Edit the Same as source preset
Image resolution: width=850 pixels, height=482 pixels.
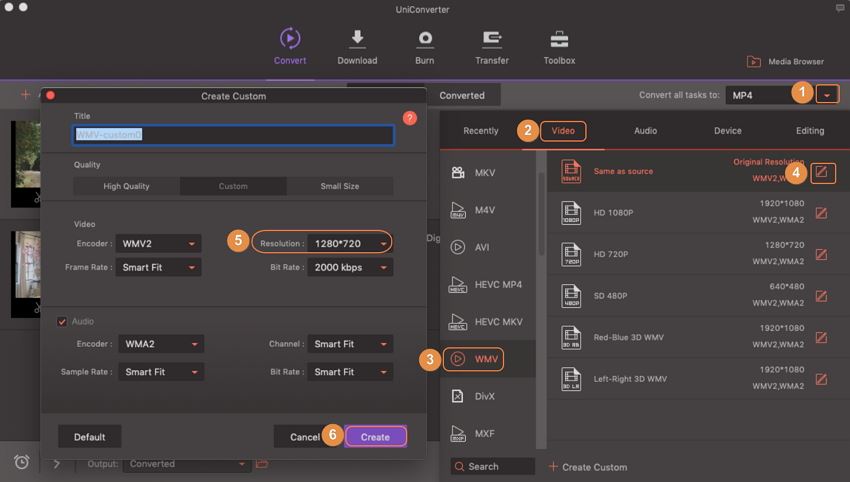[822, 172]
